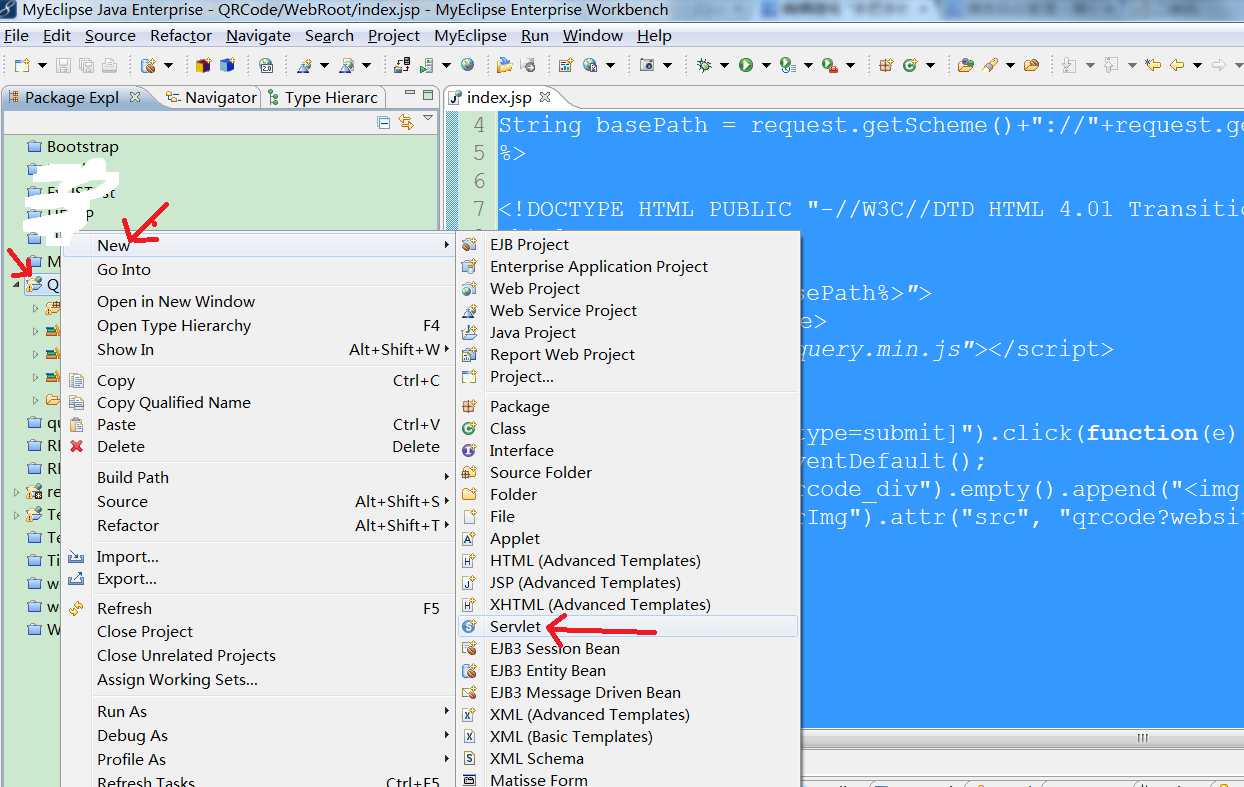Toggle Link with Editor arrows icon

(x=406, y=122)
